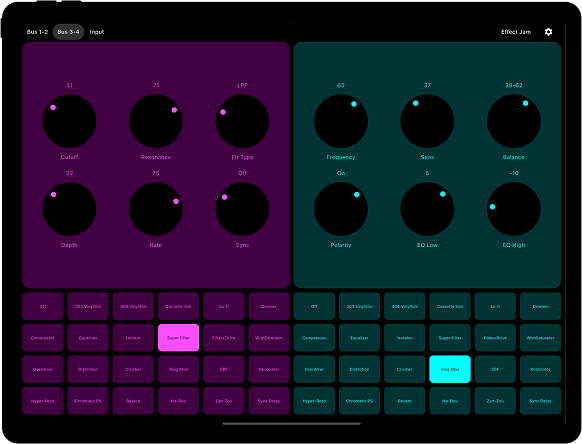
Task: Select Chromatic PS in magenta grid
Action: tap(88, 401)
